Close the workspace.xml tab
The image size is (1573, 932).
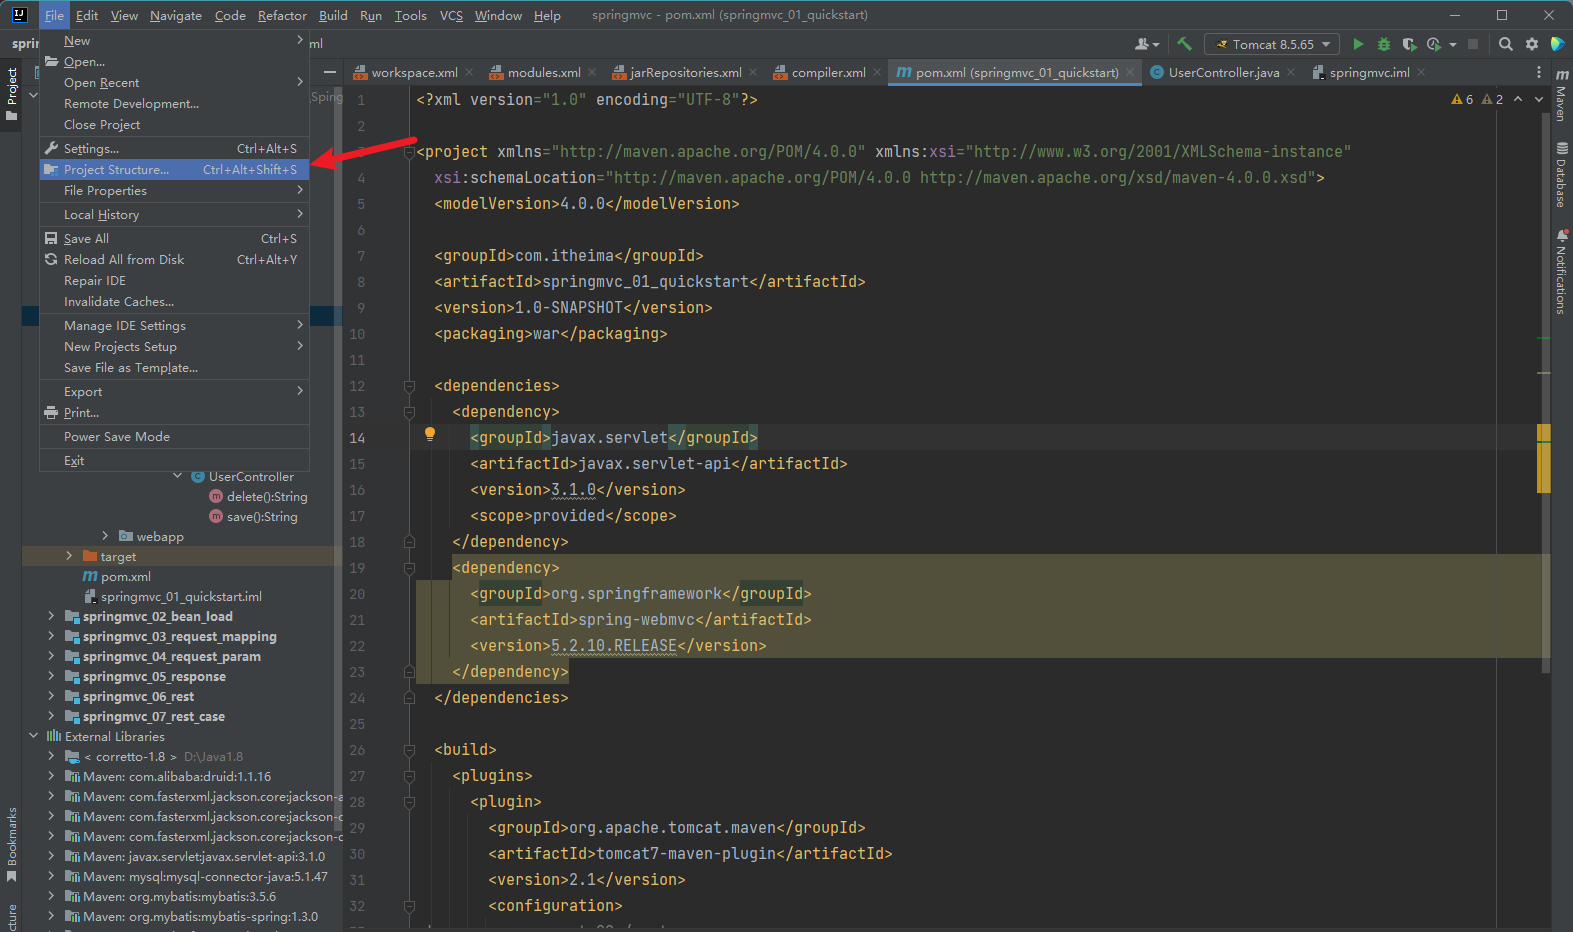[469, 72]
